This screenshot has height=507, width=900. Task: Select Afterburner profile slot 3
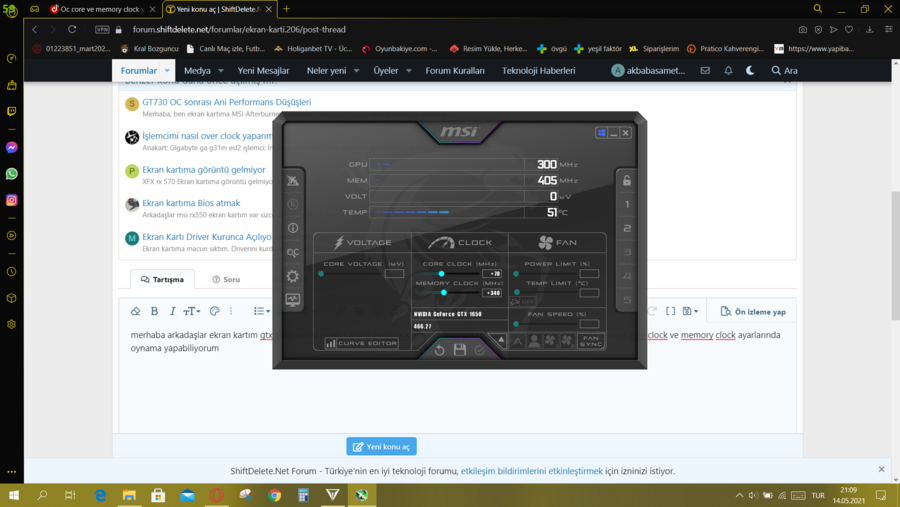pyautogui.click(x=627, y=252)
